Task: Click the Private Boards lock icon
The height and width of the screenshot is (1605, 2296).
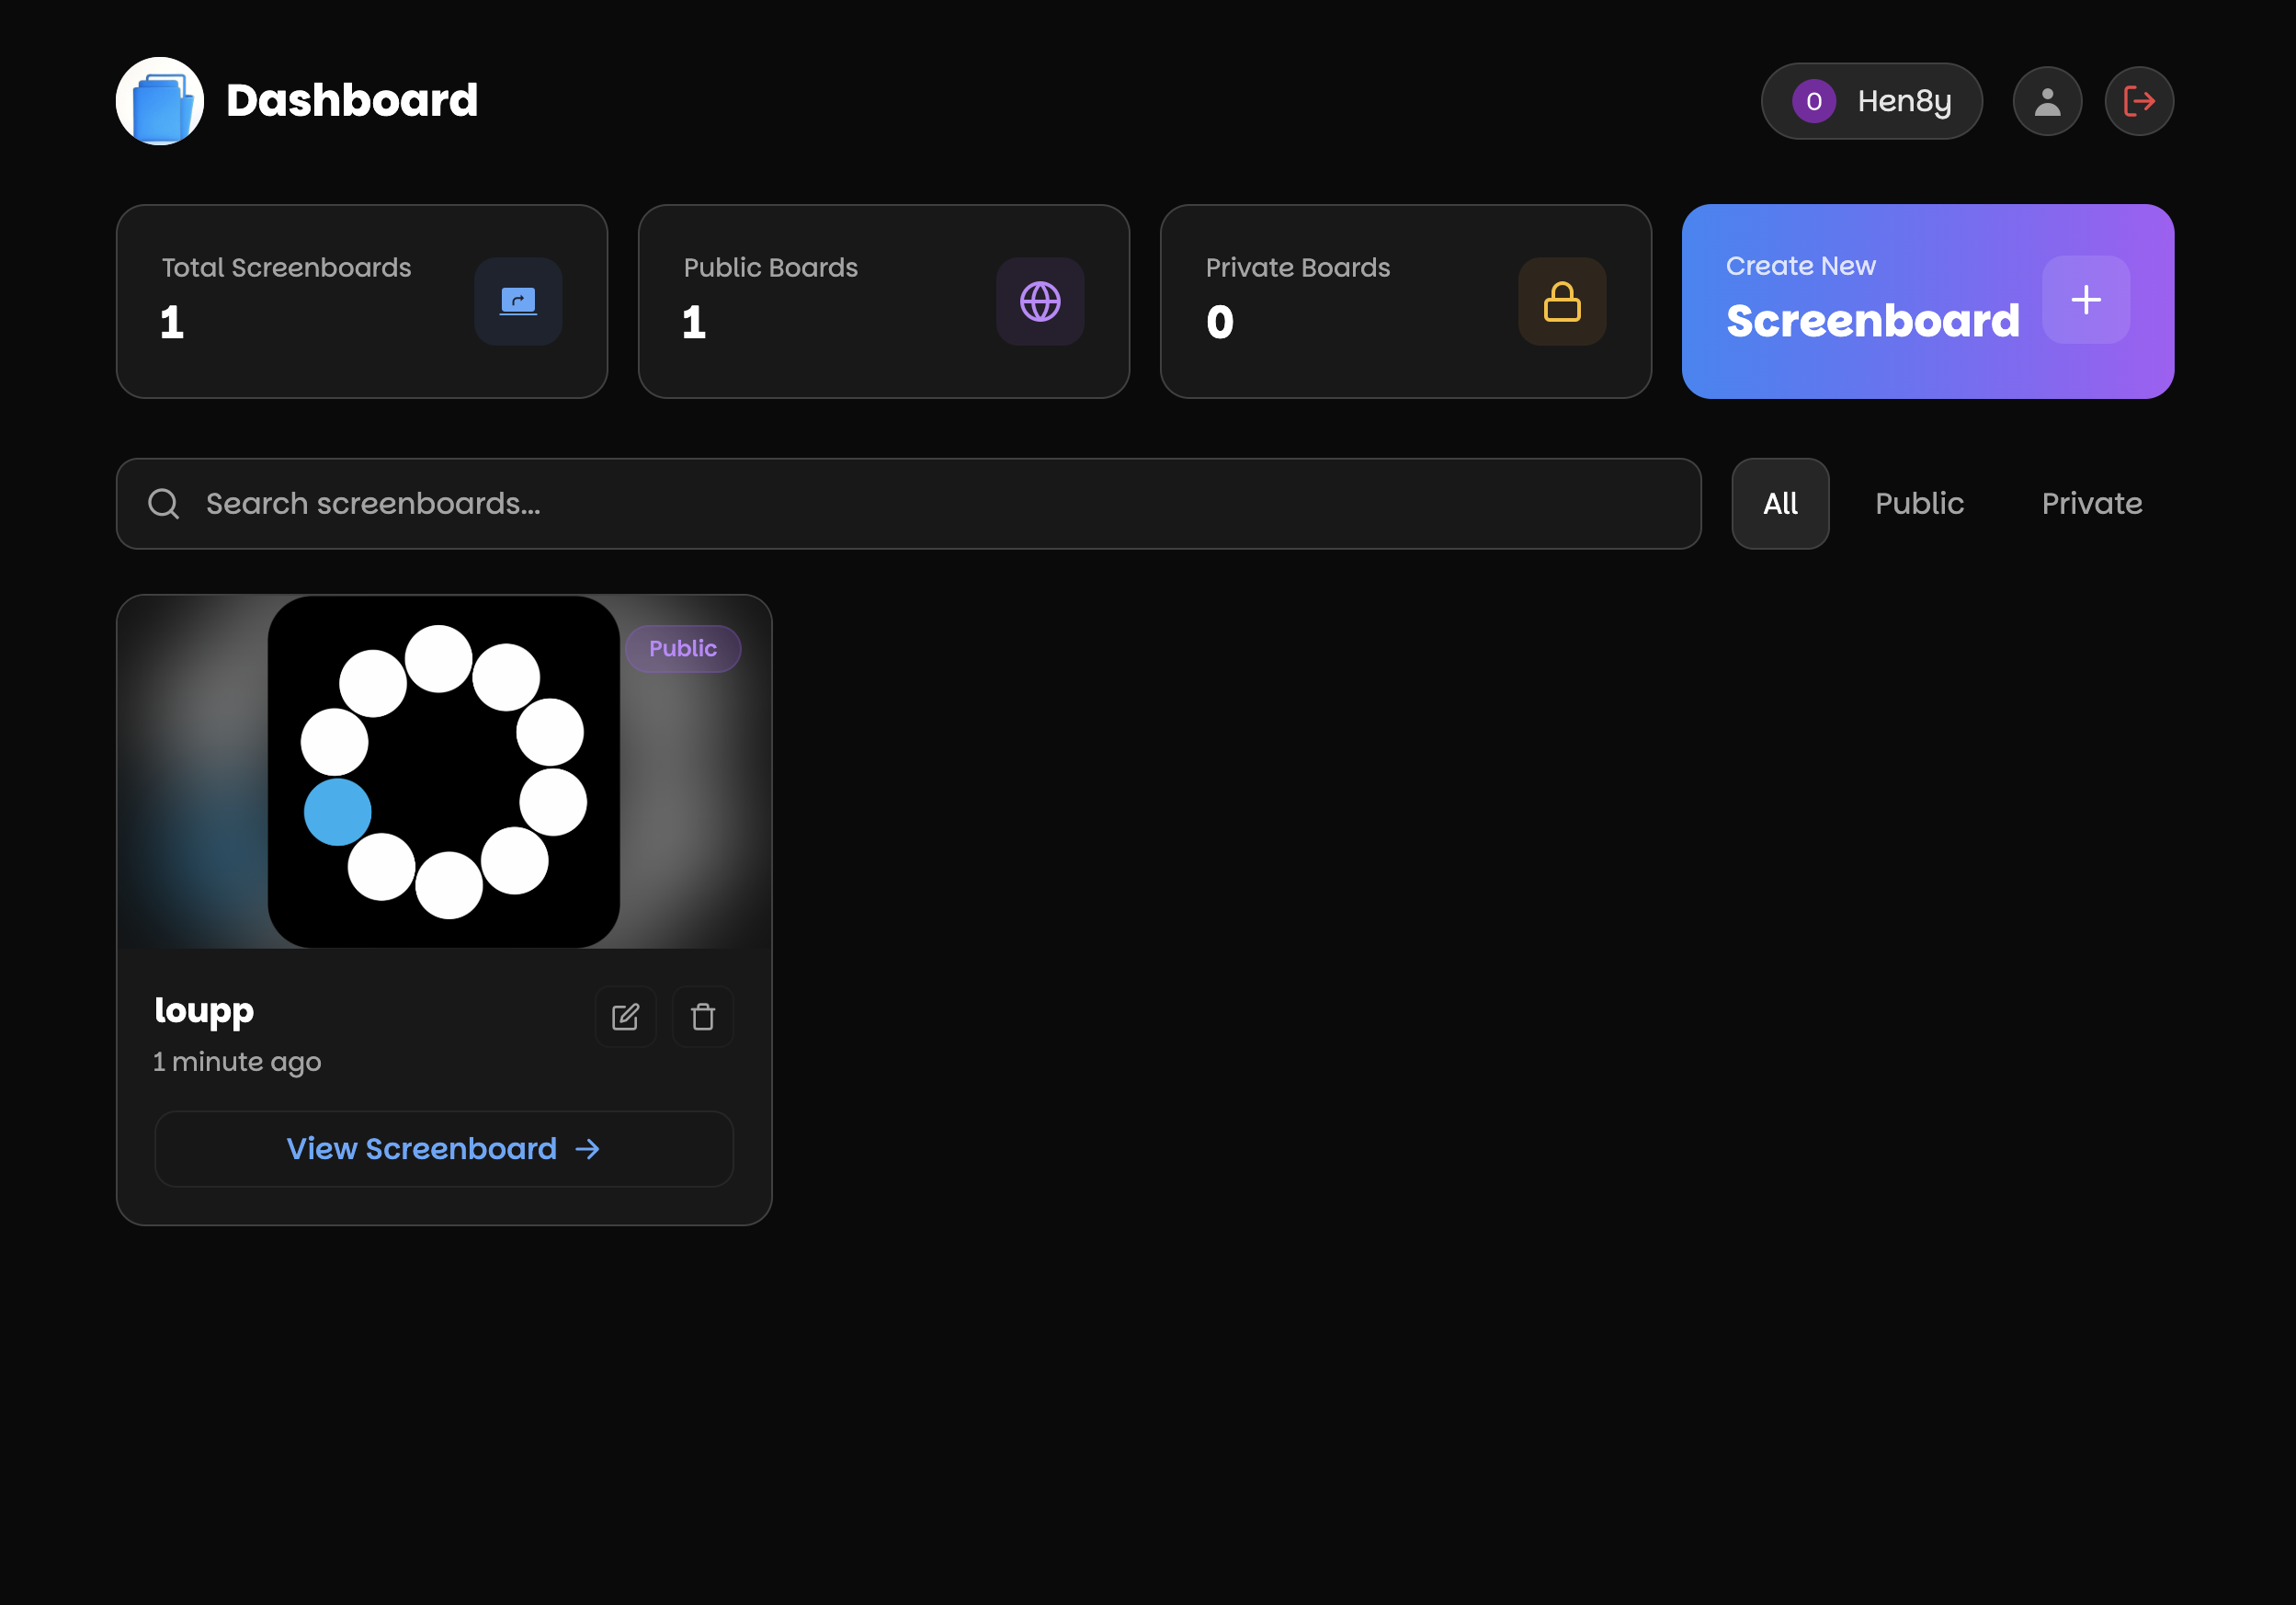Action: coord(1562,301)
